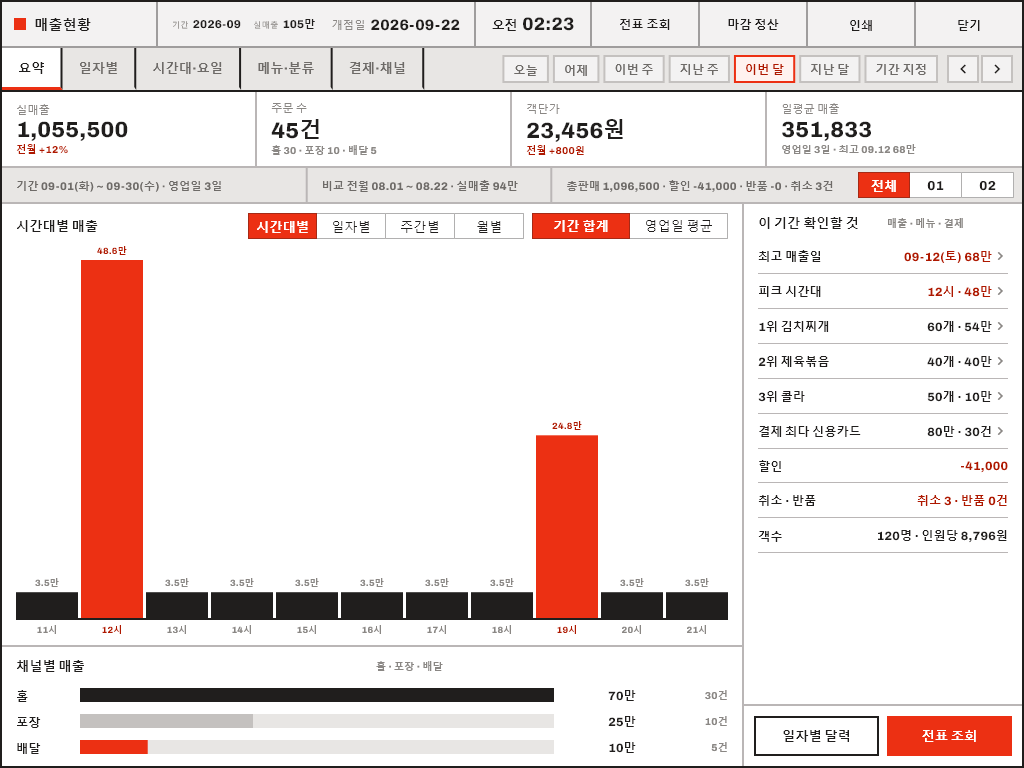Screen dimensions: 1024x768
Task: Click the 15시 bar in the chart
Action: click(307, 605)
